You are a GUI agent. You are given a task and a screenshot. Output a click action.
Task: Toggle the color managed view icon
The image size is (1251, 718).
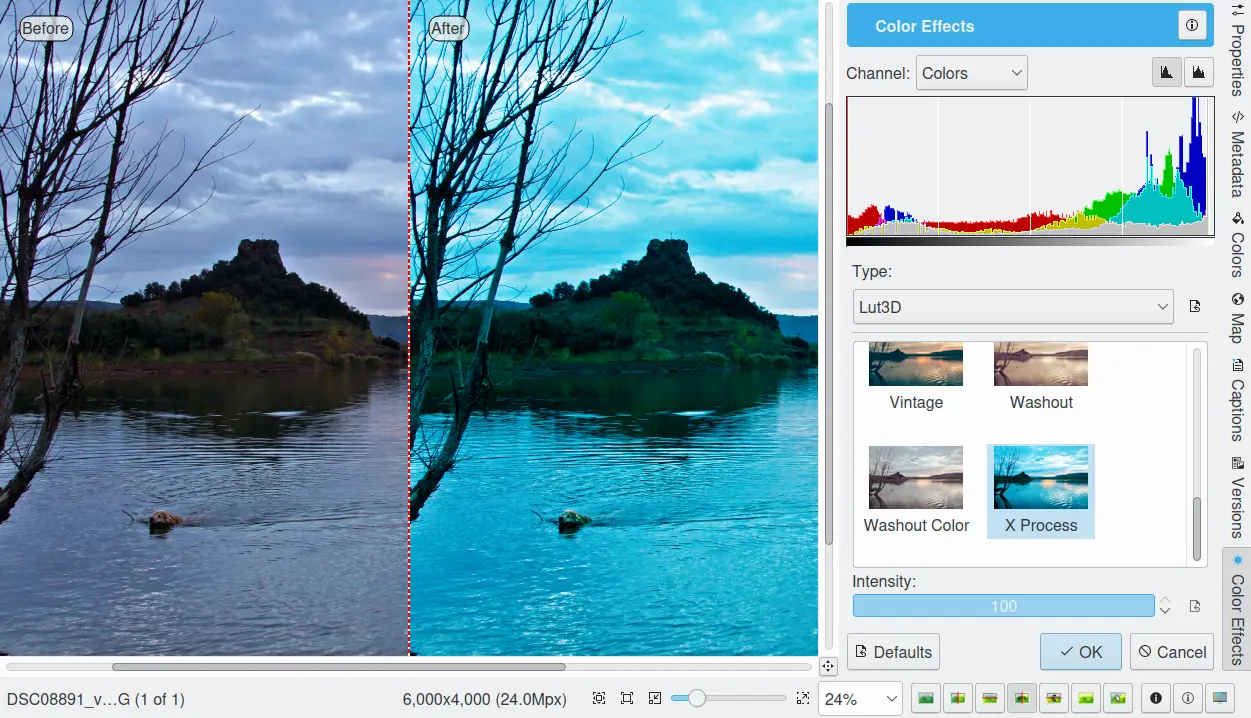click(x=1219, y=698)
